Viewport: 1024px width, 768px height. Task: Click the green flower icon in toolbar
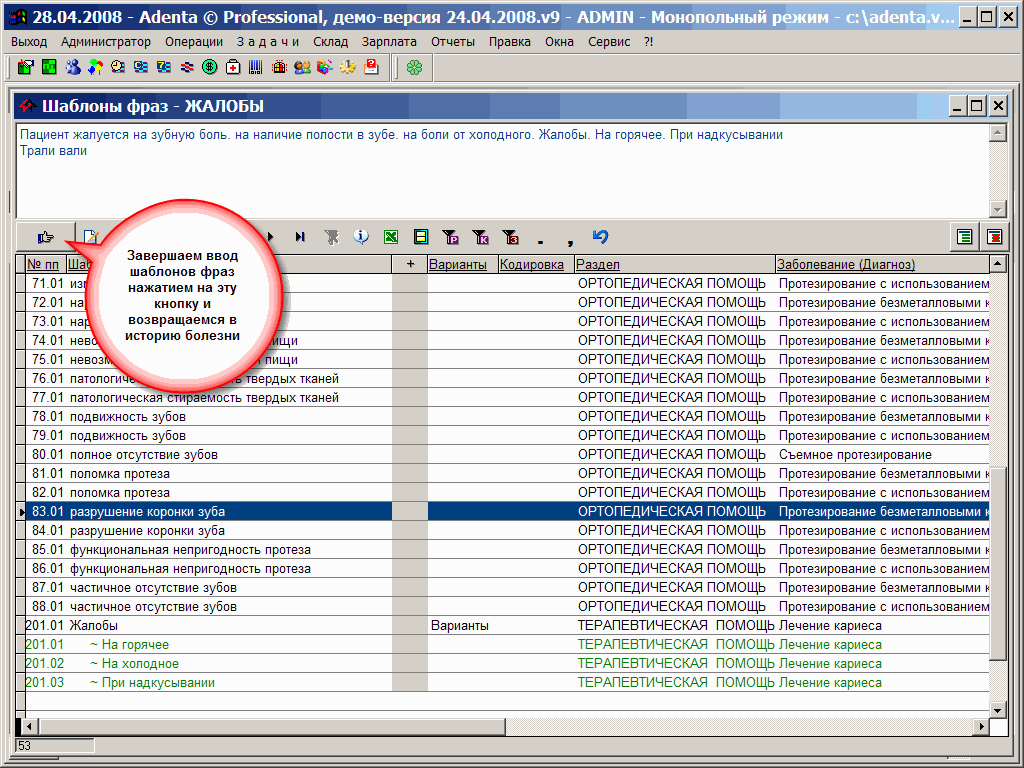coord(414,67)
